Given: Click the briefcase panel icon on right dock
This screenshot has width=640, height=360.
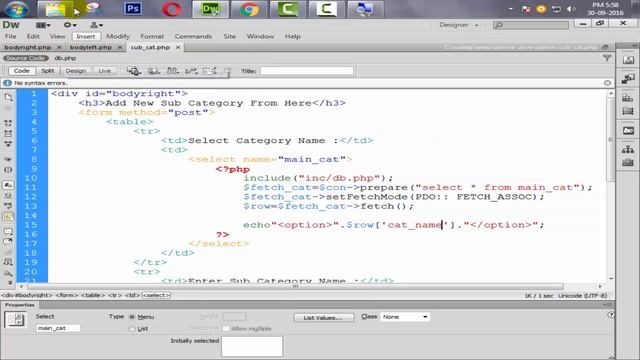Looking at the screenshot, I should tap(628, 162).
